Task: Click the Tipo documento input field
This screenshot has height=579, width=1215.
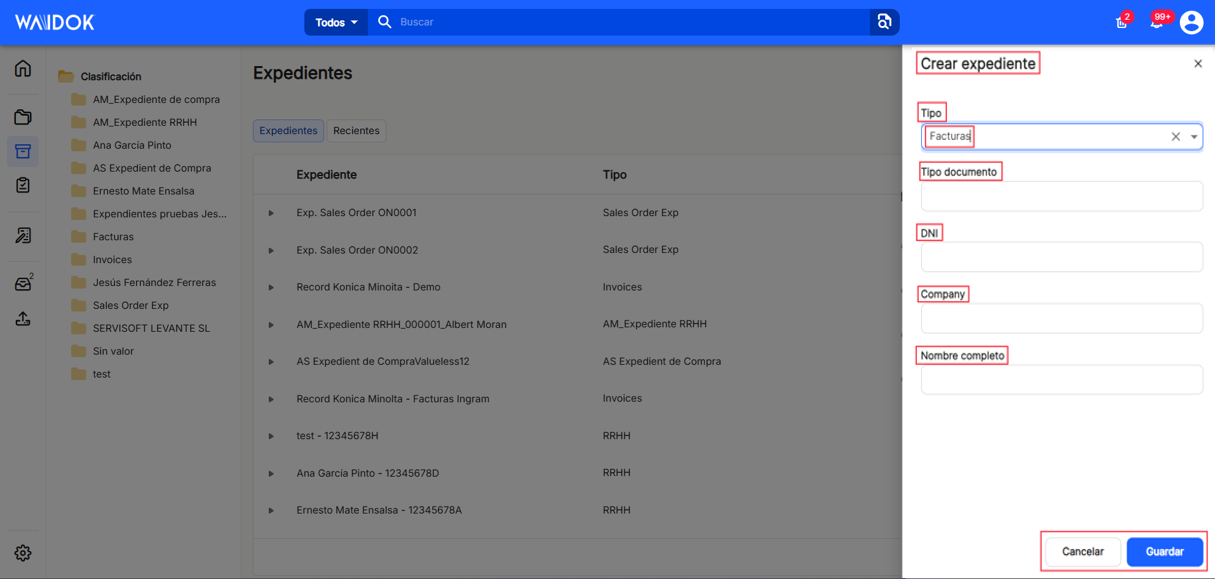Action: pos(1061,196)
